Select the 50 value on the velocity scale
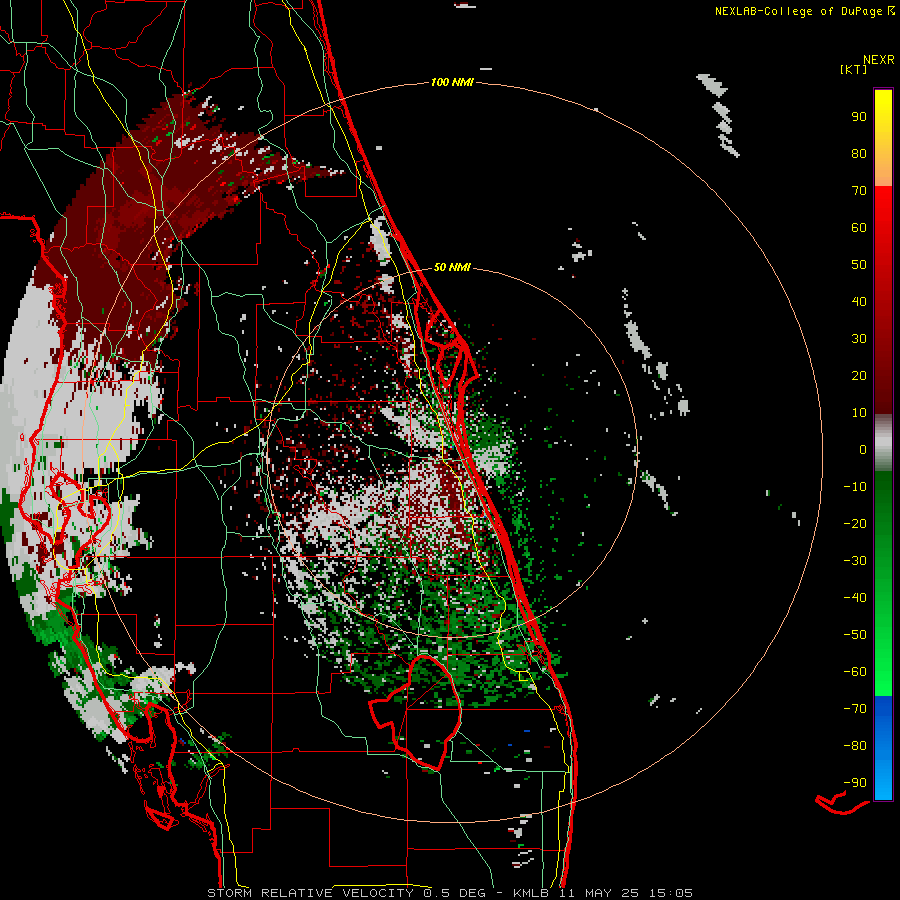Screen dimensions: 900x900 [859, 265]
